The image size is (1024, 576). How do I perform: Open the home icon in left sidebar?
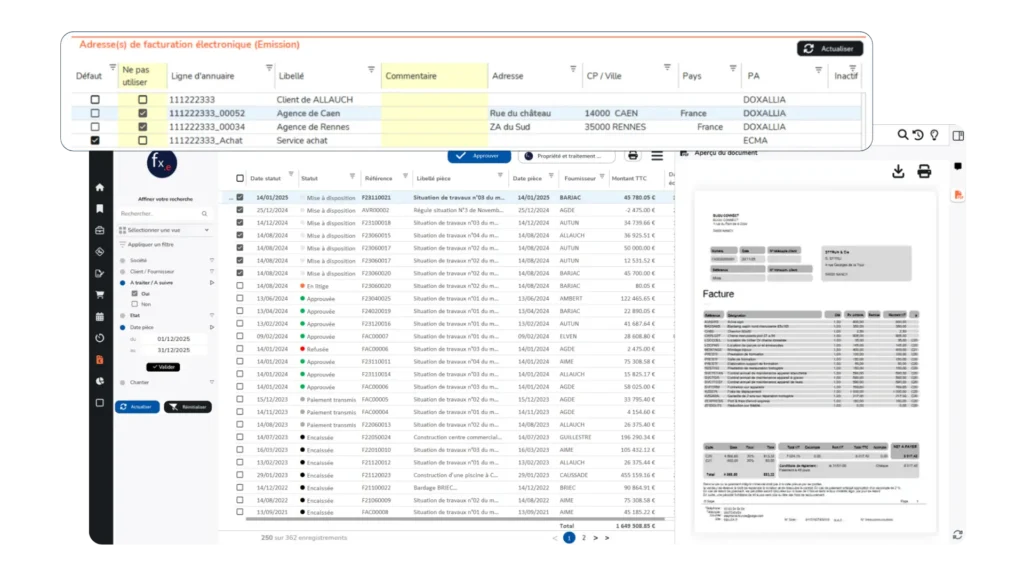pyautogui.click(x=99, y=187)
